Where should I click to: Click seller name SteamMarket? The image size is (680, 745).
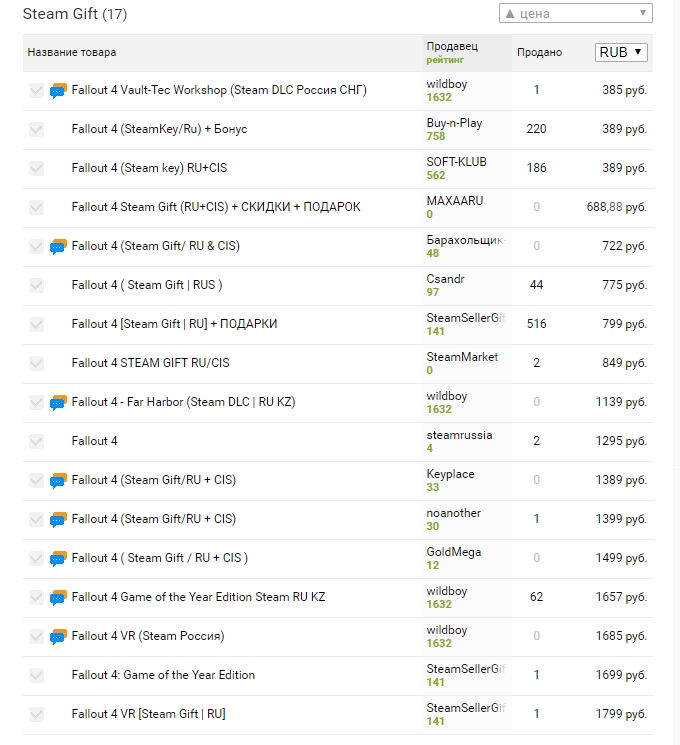pos(462,357)
